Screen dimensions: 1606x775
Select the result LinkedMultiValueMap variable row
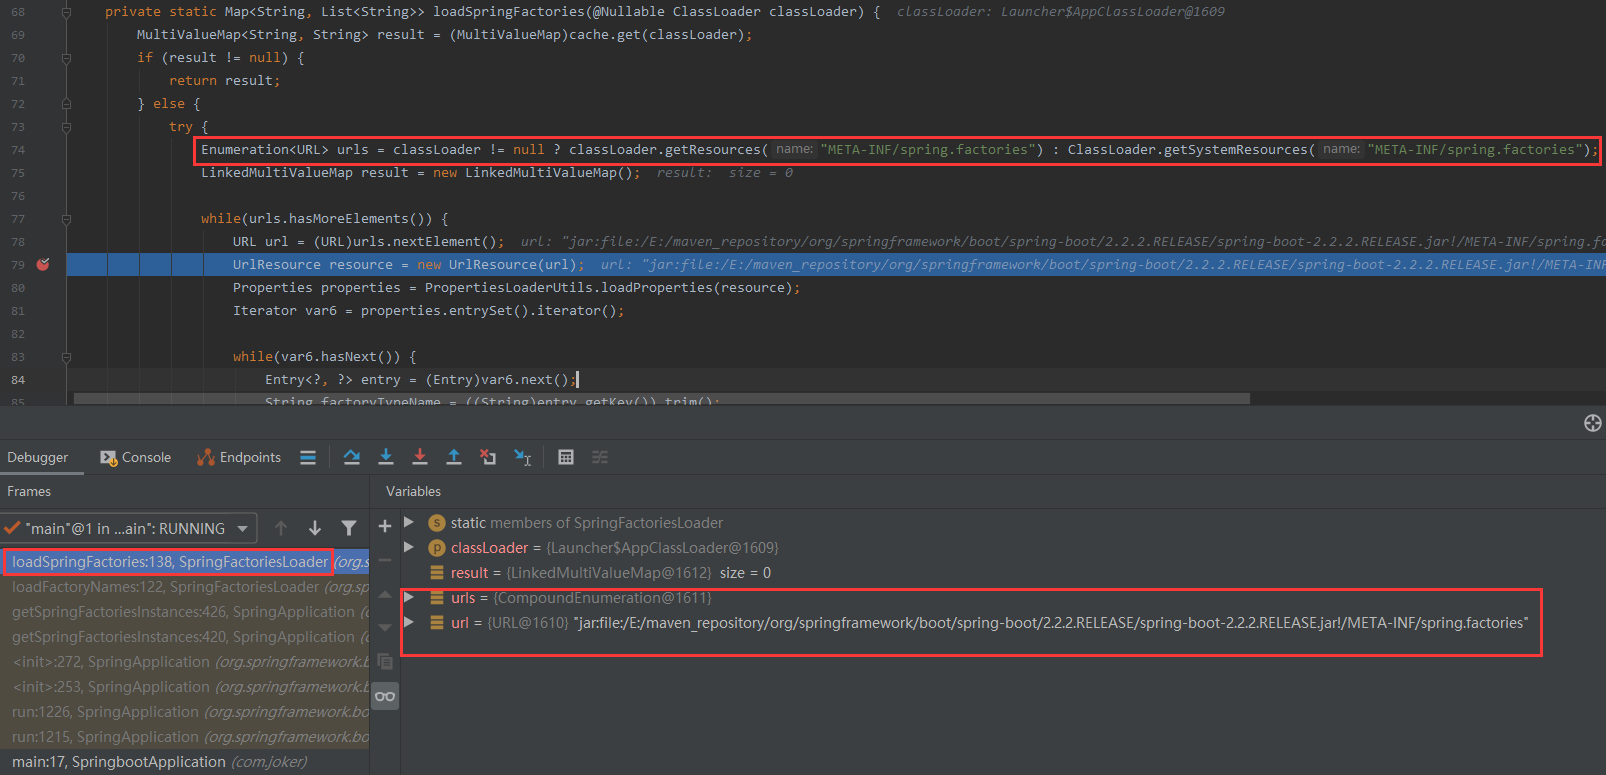pos(1003,573)
